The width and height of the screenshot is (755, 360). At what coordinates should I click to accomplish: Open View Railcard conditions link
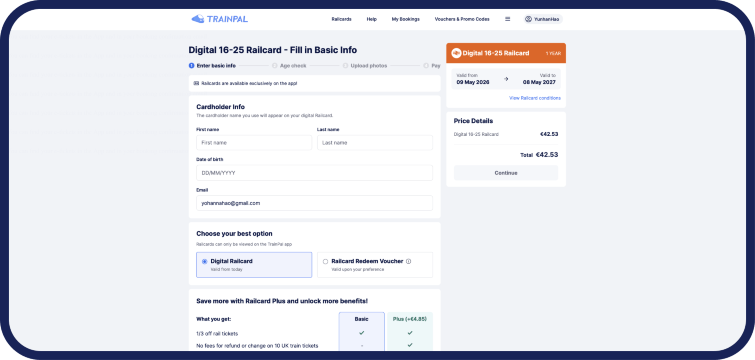coord(534,98)
